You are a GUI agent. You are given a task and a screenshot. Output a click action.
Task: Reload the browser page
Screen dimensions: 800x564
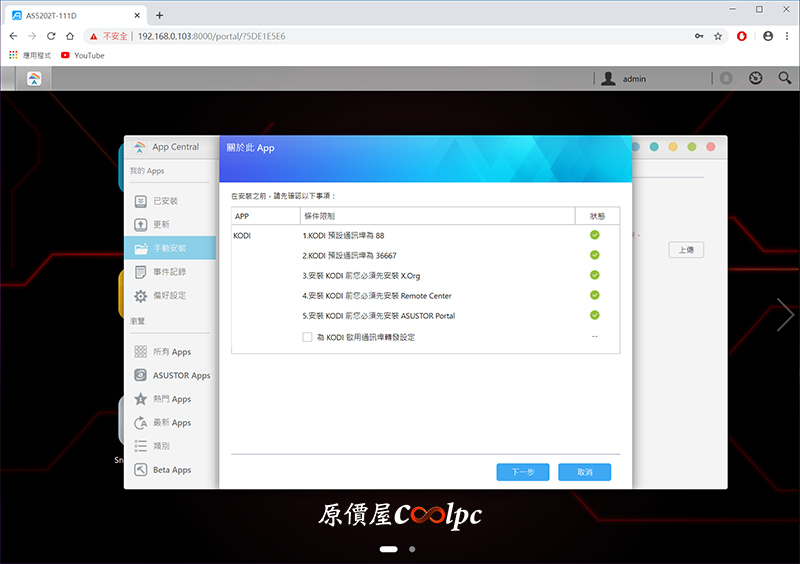(51, 36)
